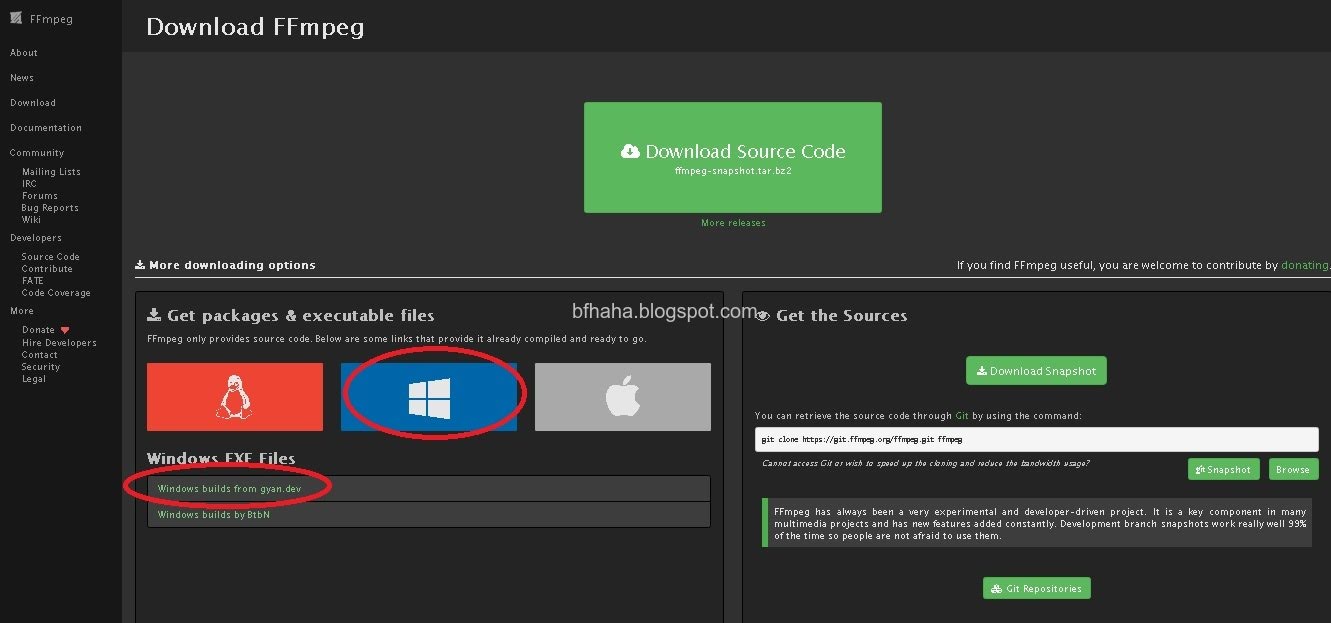Go to Download in the sidebar

point(33,103)
